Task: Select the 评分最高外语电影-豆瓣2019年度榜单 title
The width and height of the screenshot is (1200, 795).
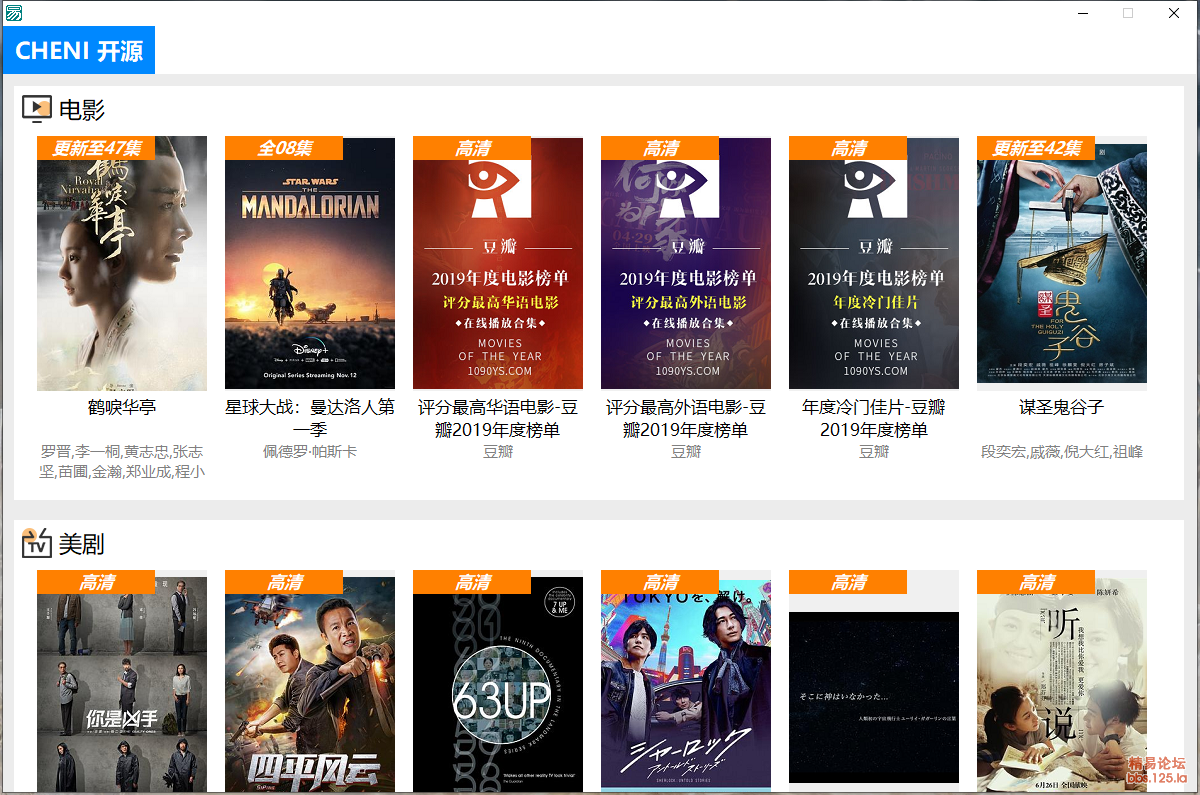Action: tap(686, 418)
